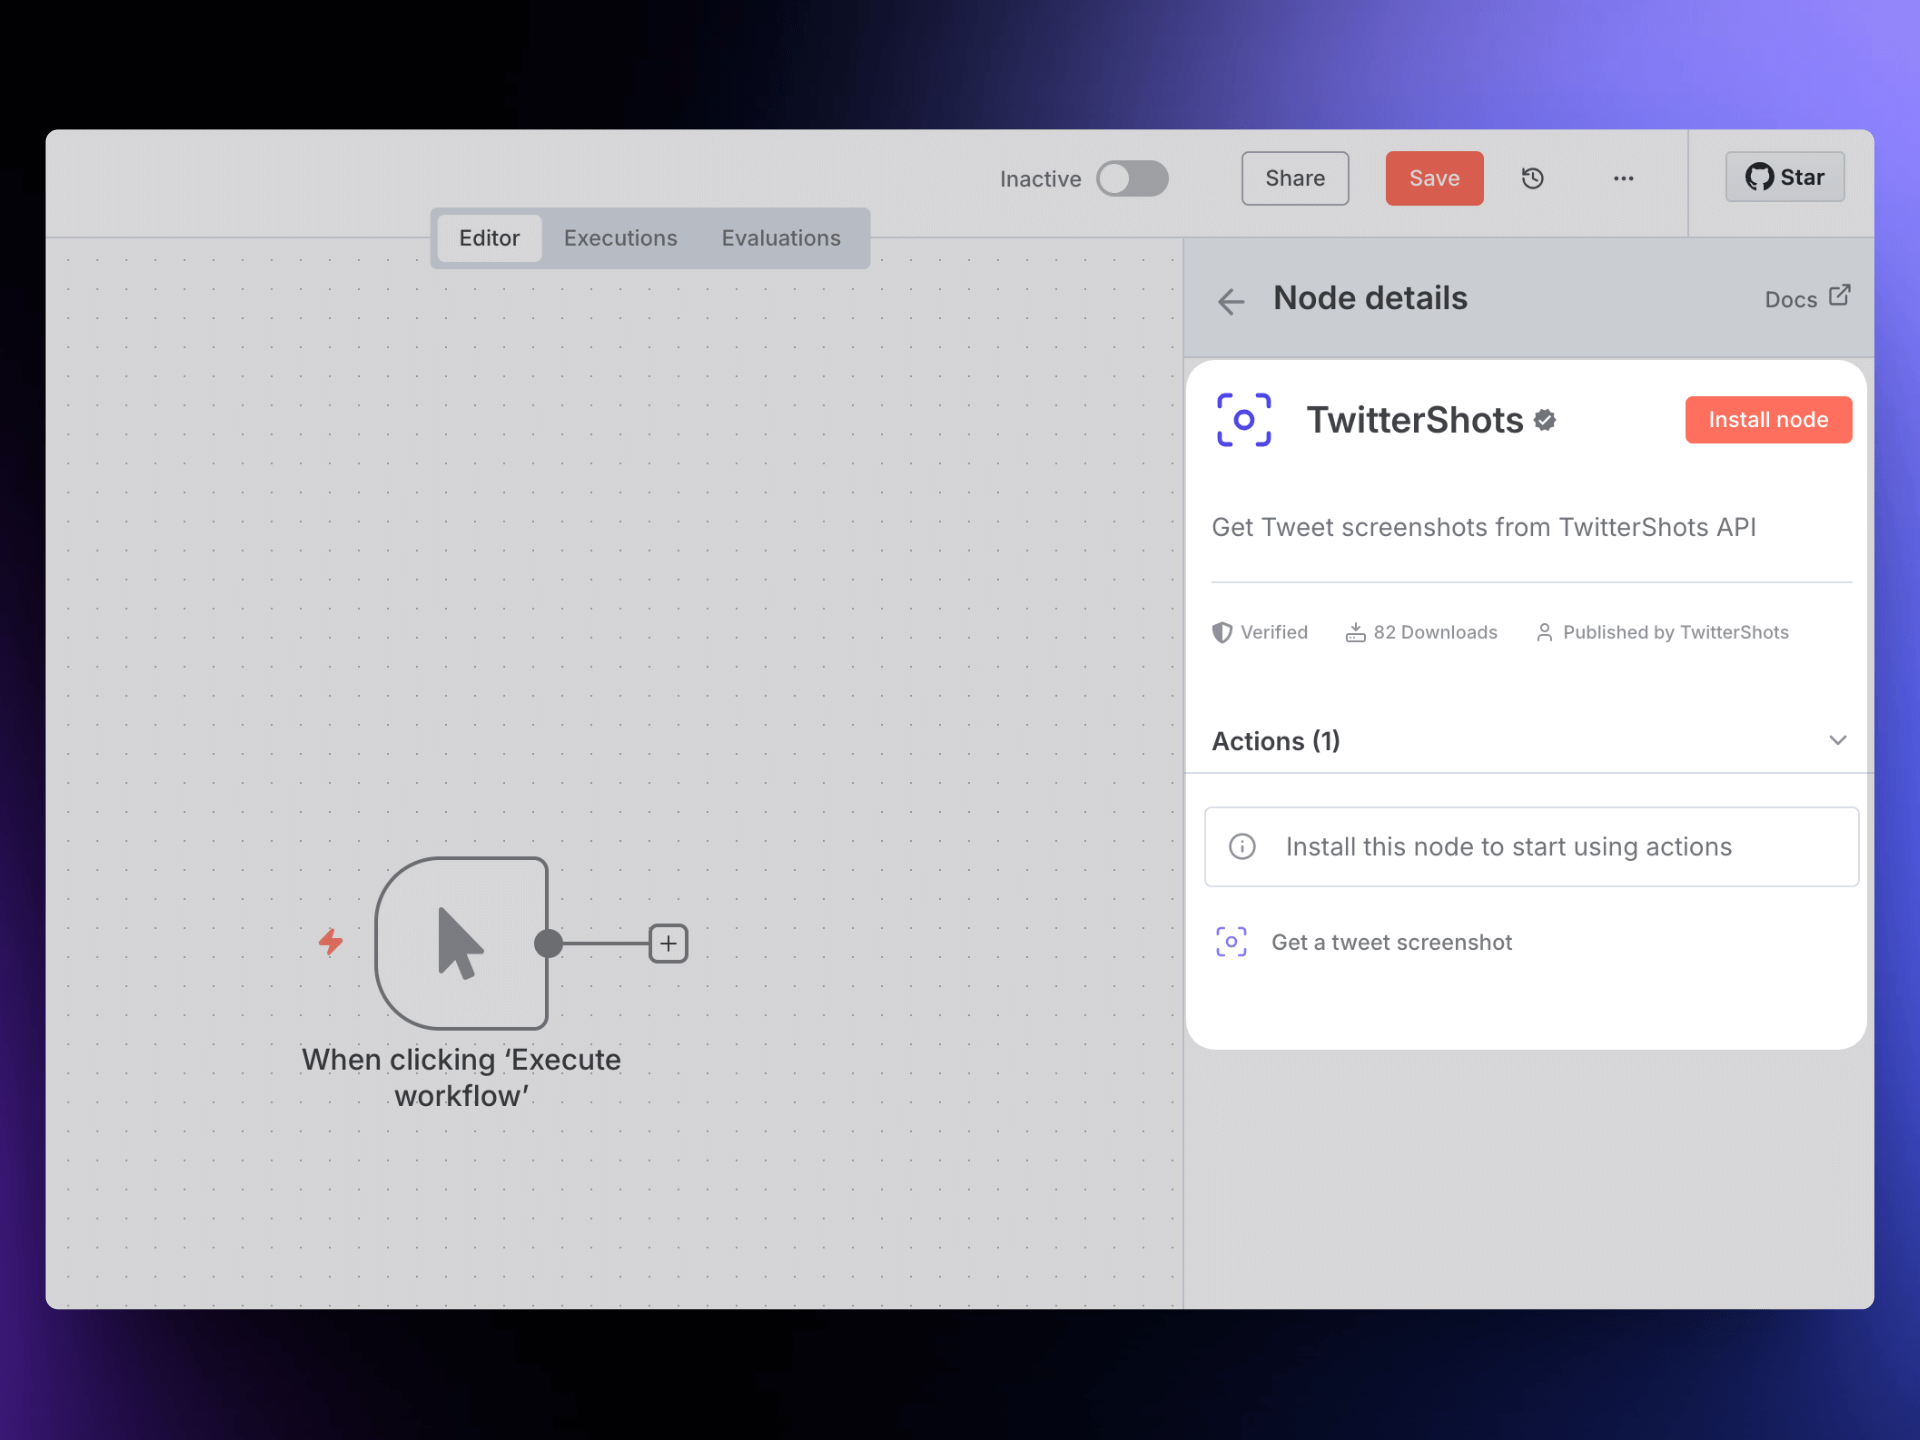Switch to the Executions tab
The image size is (1920, 1440).
(x=620, y=238)
